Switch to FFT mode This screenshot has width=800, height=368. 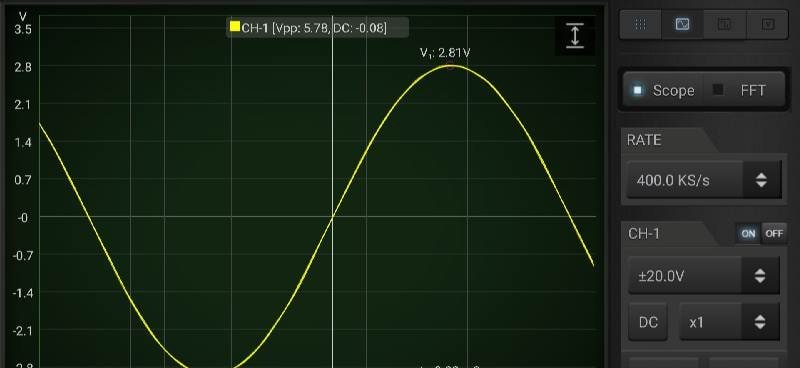(x=744, y=90)
